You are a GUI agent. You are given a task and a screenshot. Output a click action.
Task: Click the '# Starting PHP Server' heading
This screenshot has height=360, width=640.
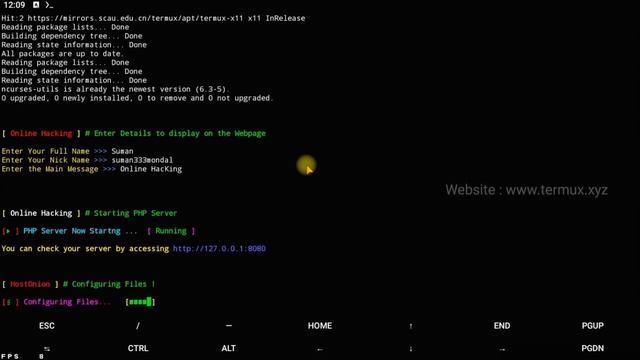coord(131,213)
